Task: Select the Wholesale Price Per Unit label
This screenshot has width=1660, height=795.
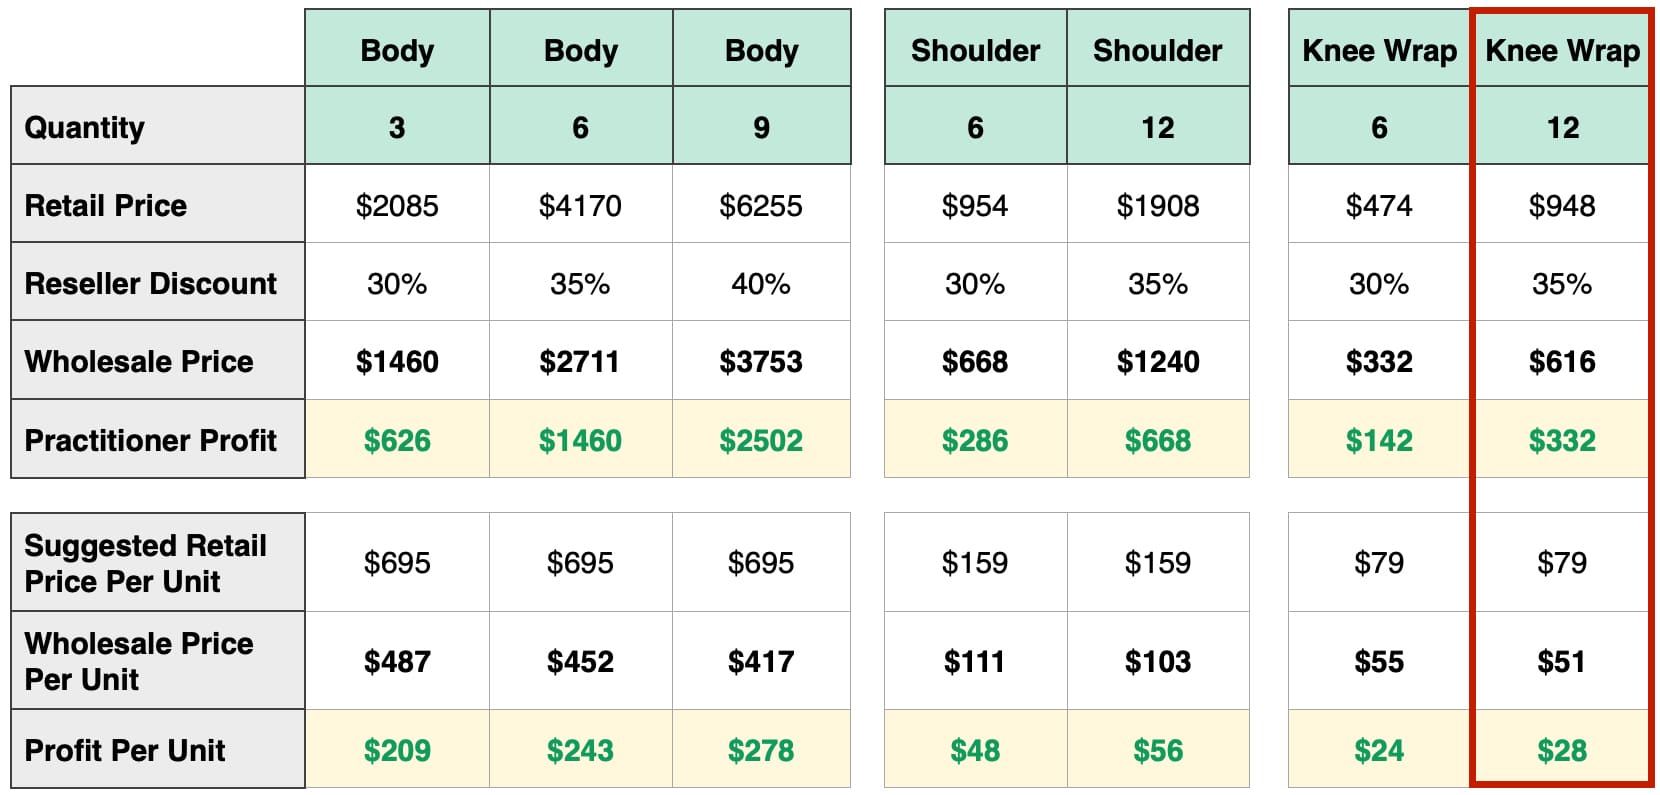Action: coord(158,660)
